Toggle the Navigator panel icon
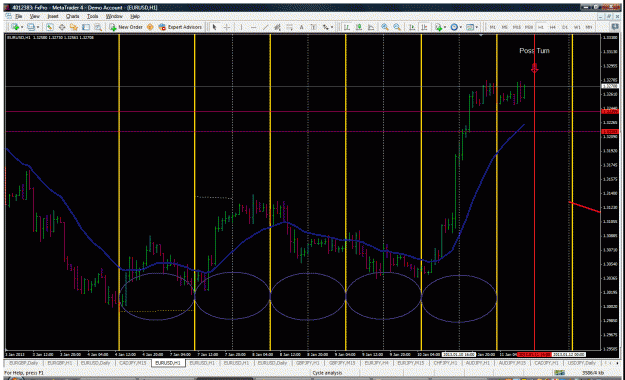 click(74, 27)
